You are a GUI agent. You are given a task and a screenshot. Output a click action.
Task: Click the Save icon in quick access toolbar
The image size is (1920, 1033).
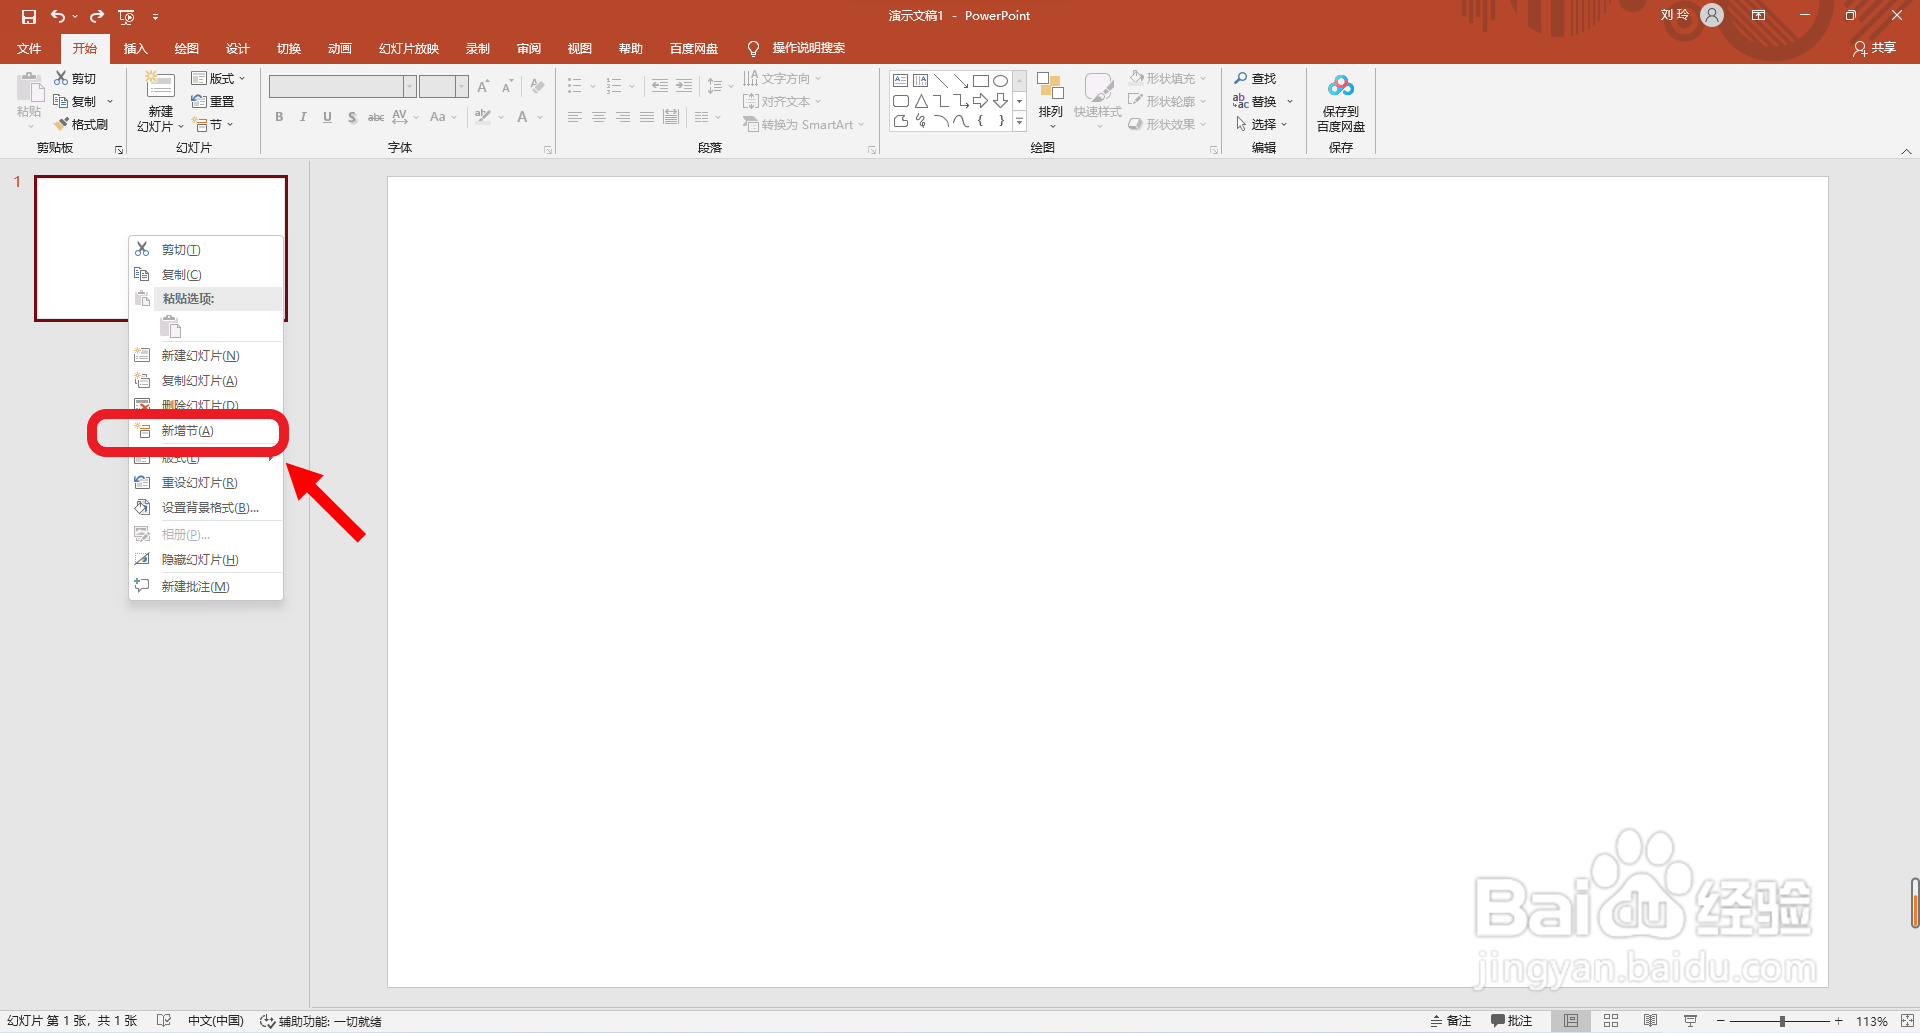click(x=28, y=16)
